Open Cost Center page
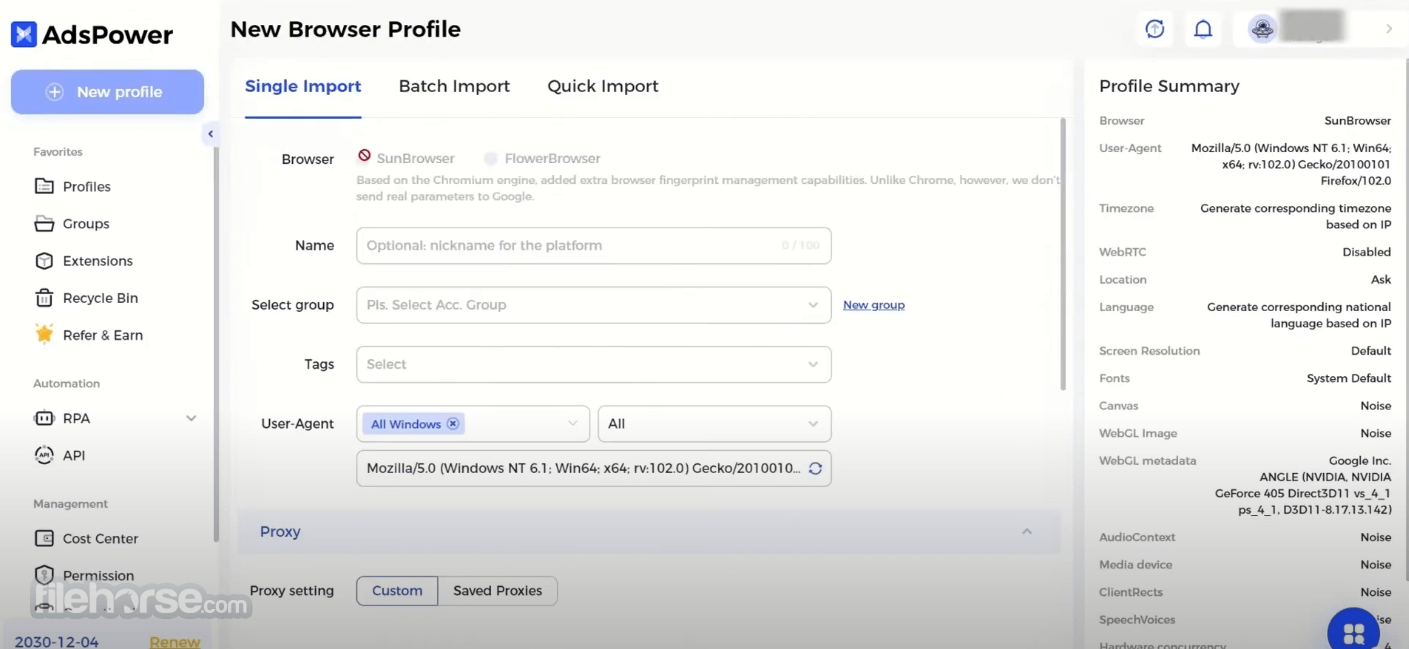 click(x=101, y=539)
